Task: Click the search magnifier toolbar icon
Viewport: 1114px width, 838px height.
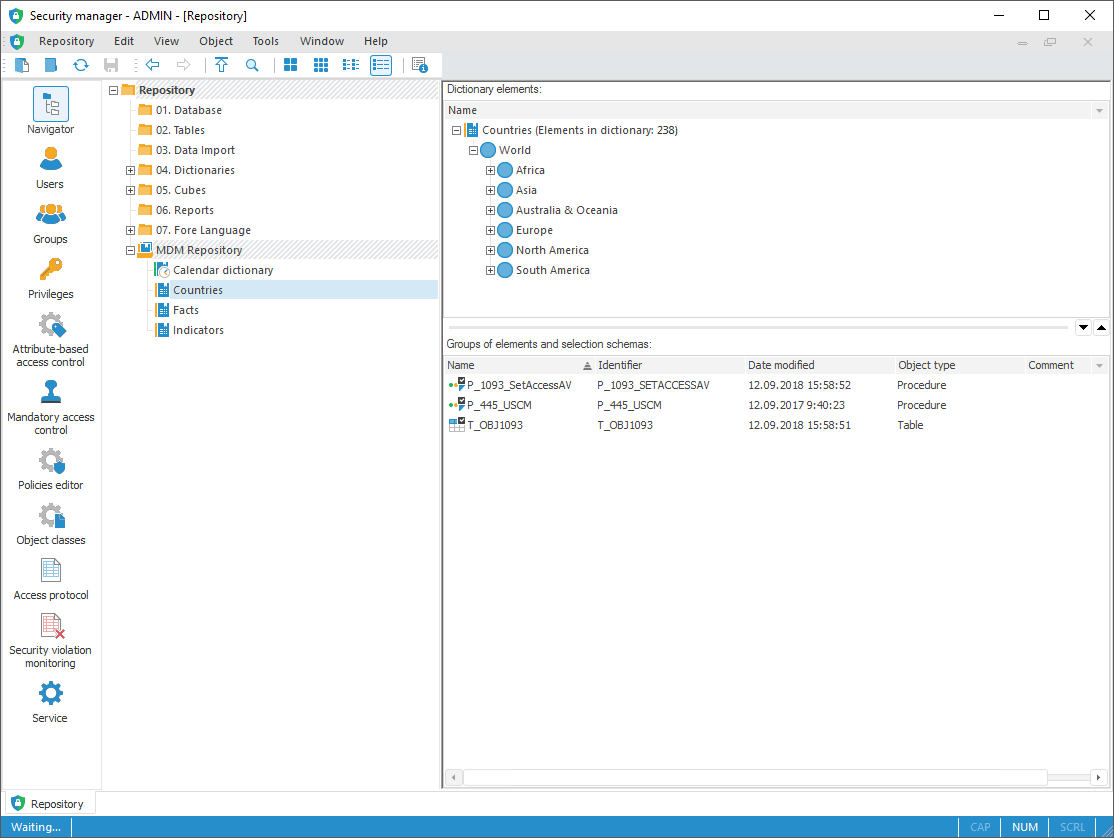Action: click(x=252, y=65)
